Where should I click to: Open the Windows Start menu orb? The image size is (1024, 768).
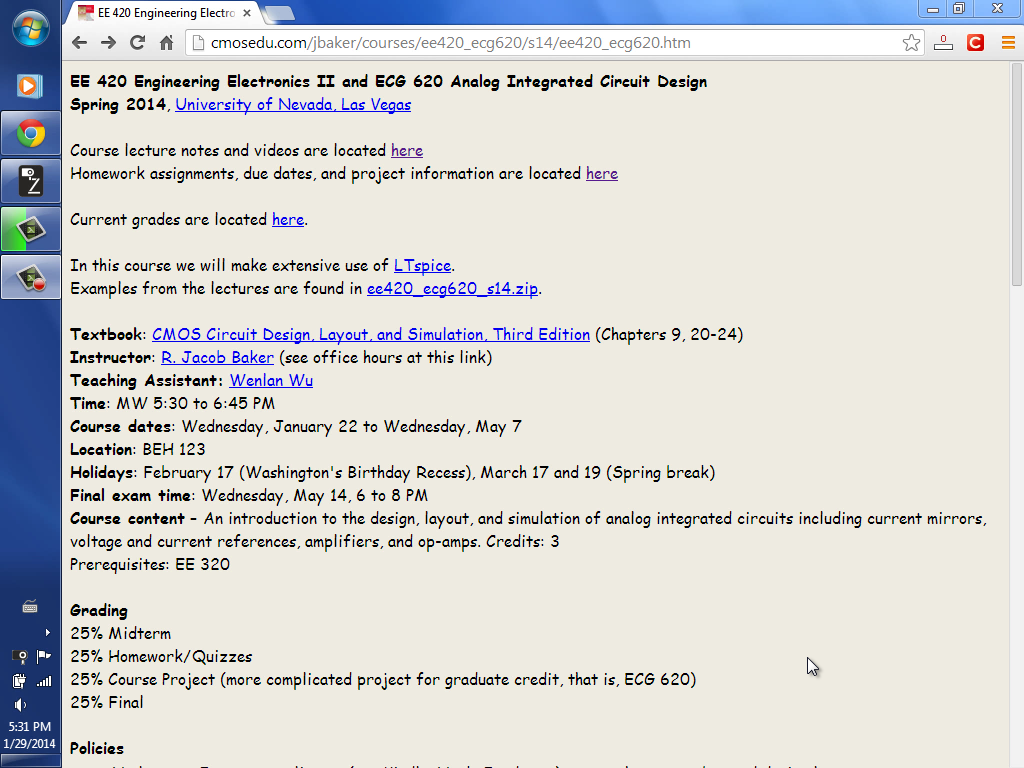[30, 27]
